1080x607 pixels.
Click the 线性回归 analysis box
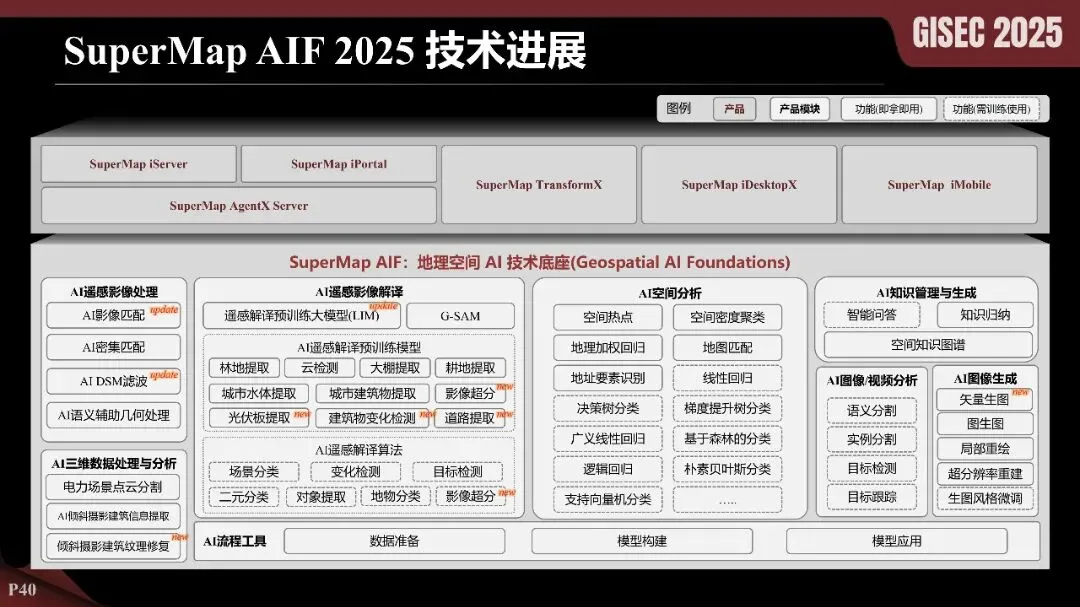(727, 378)
